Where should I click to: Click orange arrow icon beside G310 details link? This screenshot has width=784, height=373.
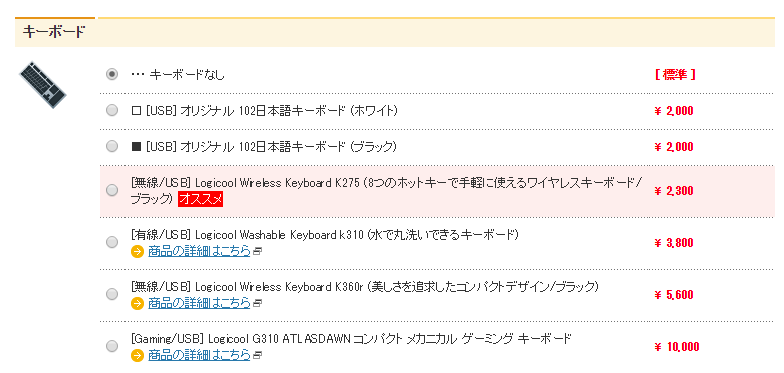137,355
